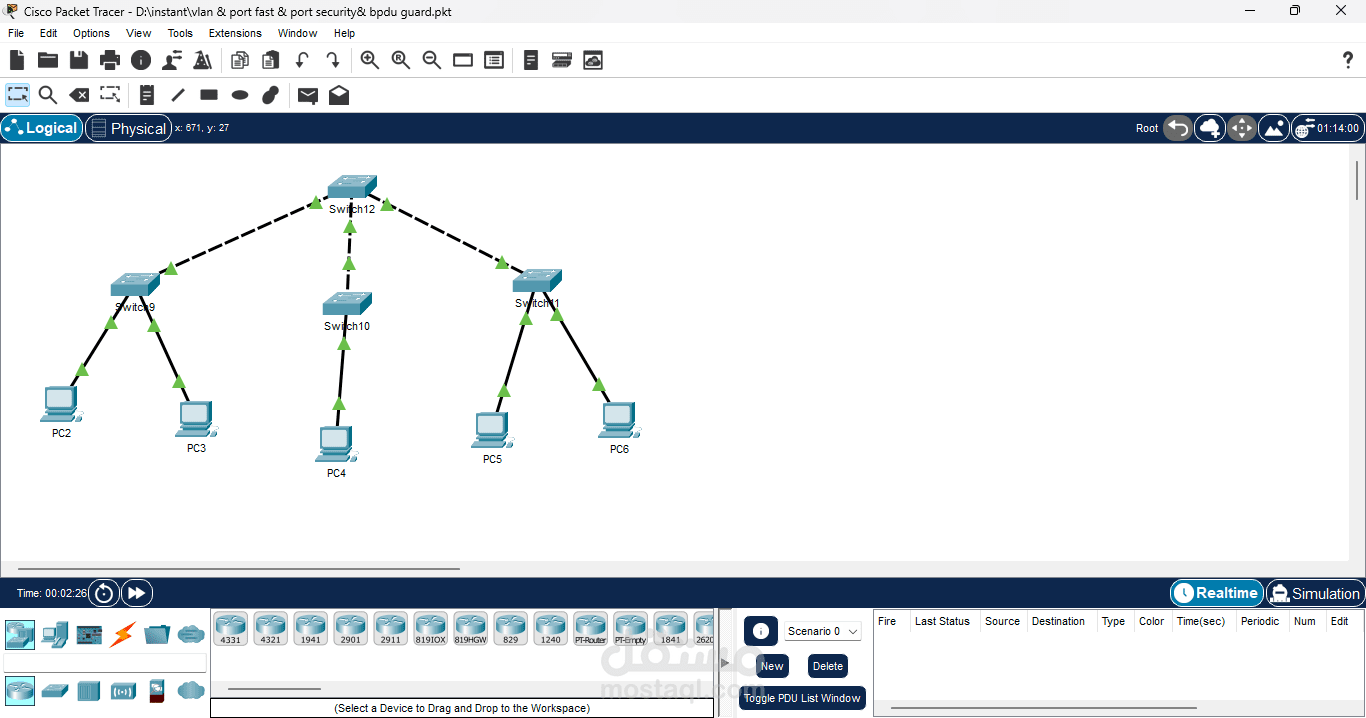Select the Add Simple PDU envelope tool

307,94
